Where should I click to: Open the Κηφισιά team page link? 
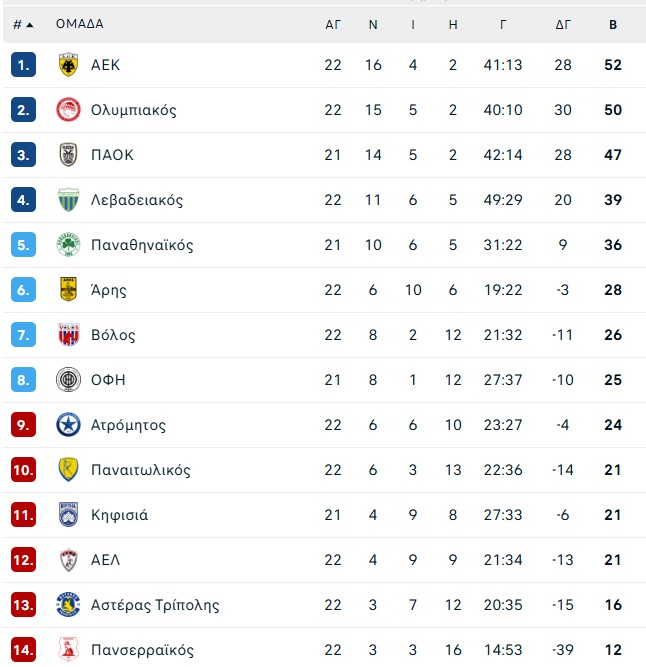click(x=119, y=515)
